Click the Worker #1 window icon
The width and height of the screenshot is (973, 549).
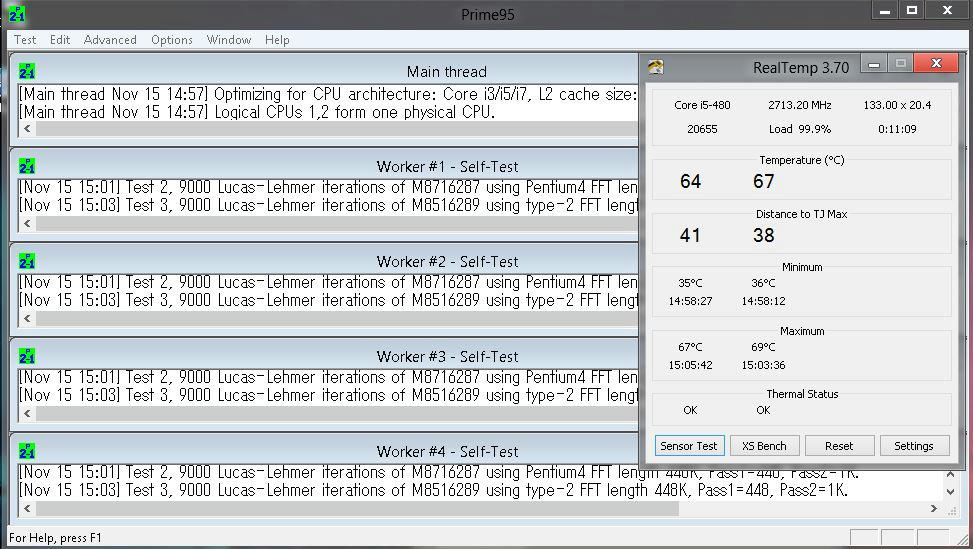27,166
